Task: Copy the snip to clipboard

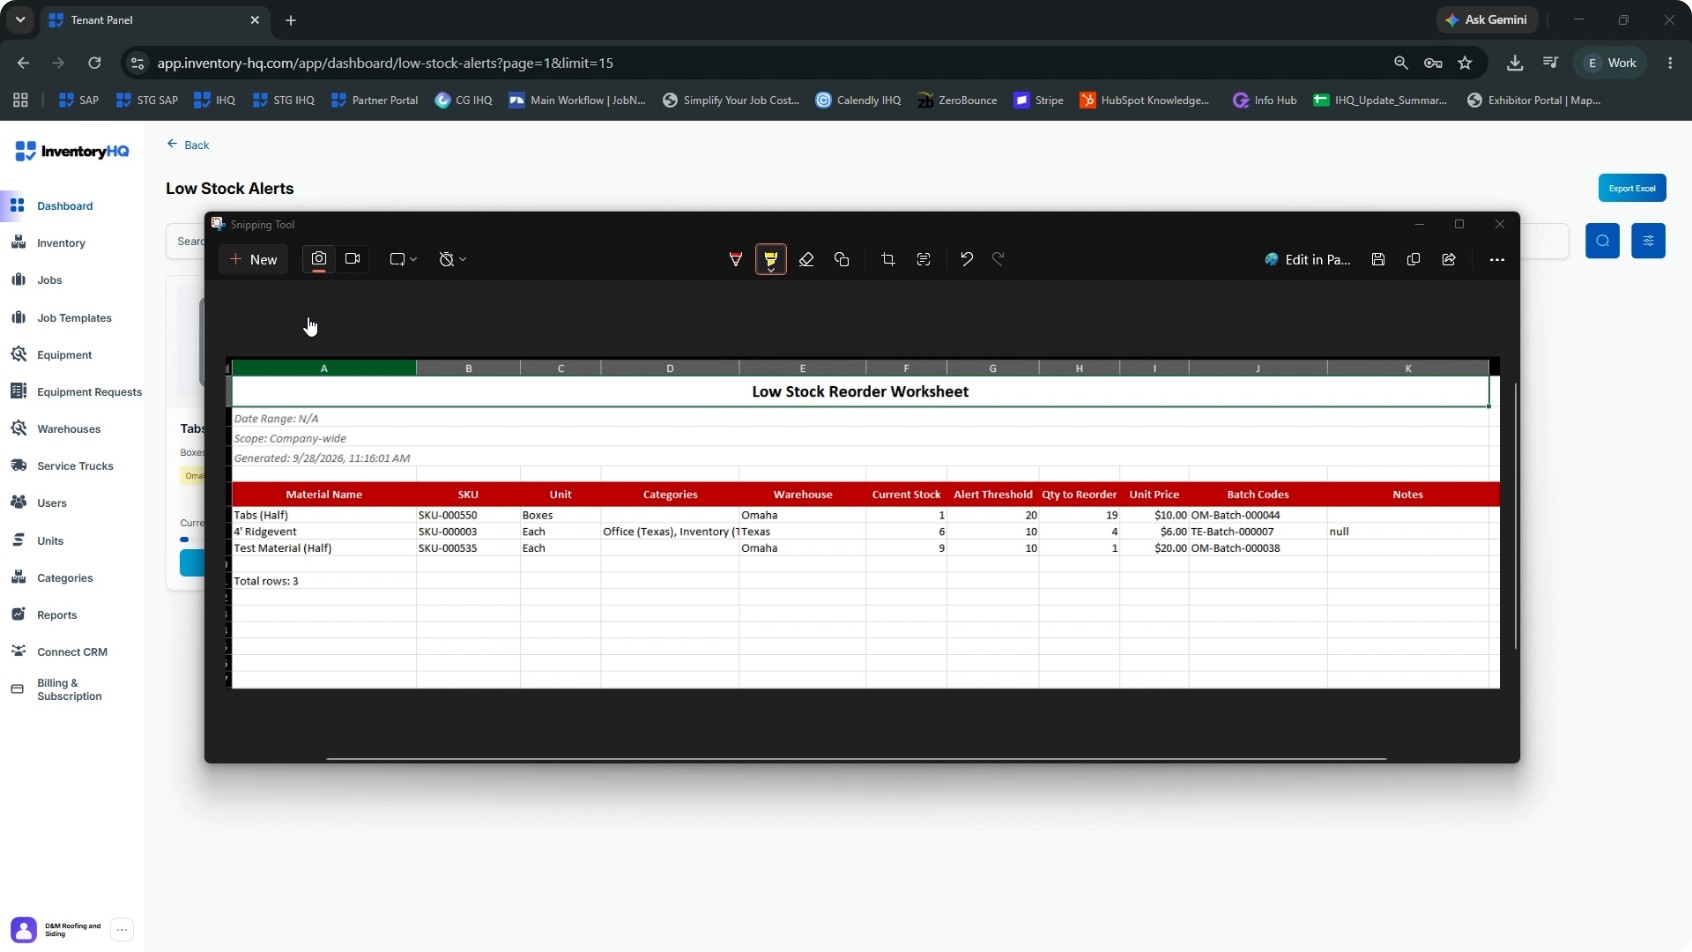Action: [x=1413, y=259]
